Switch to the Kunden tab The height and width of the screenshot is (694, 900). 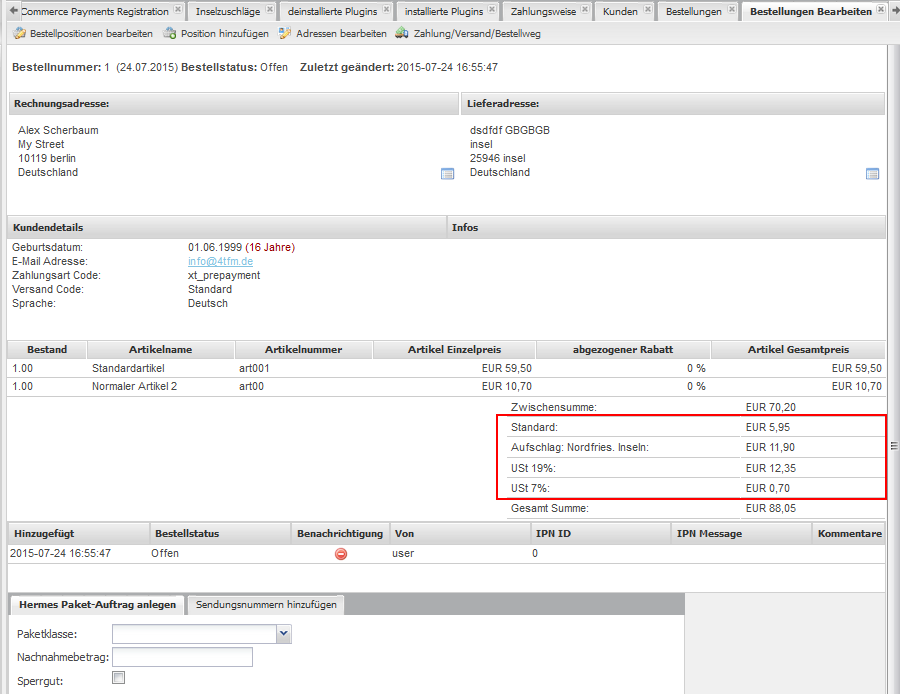coord(620,12)
